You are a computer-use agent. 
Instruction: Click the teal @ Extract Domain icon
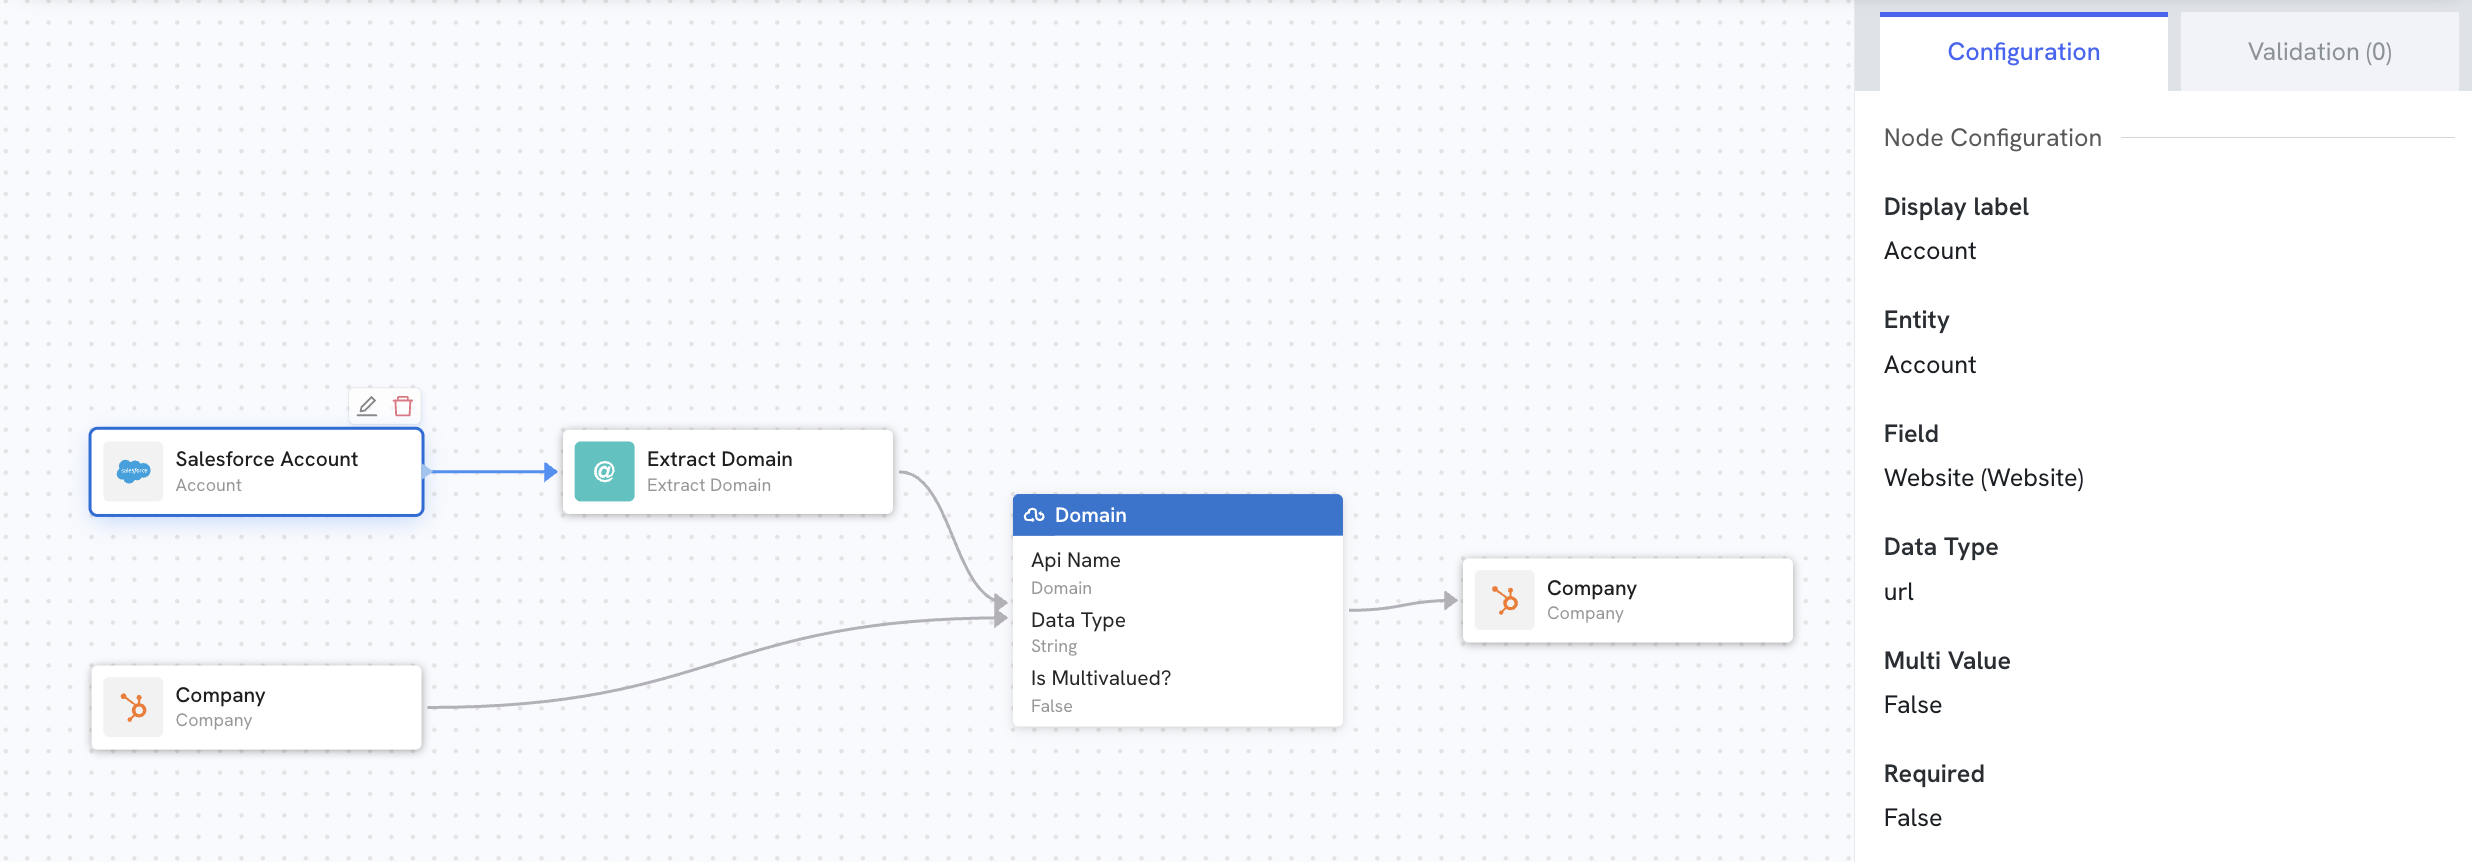coord(604,471)
